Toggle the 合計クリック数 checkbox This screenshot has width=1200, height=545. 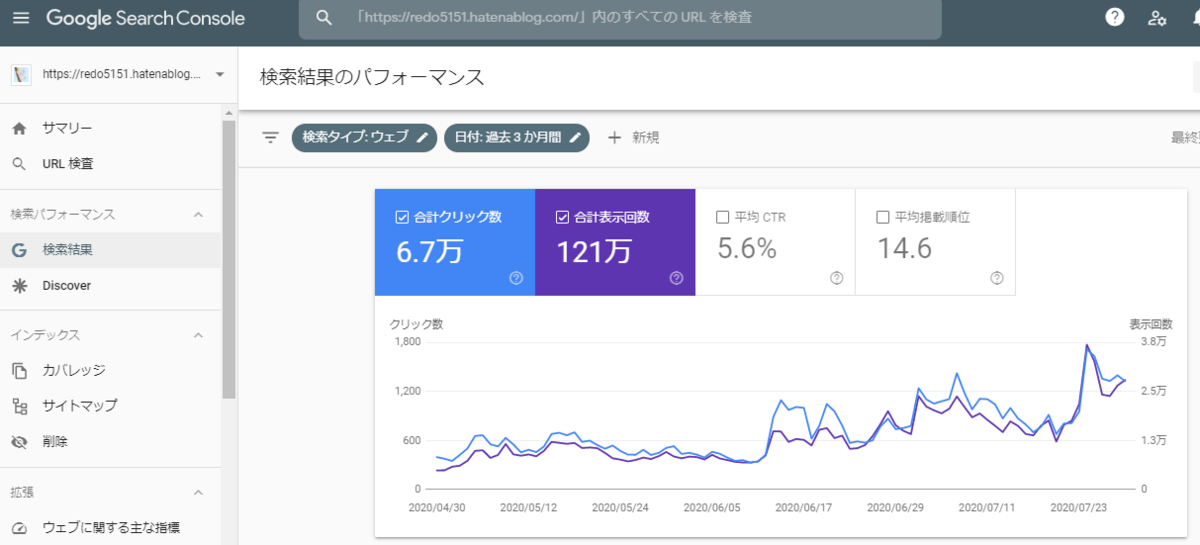tap(402, 217)
